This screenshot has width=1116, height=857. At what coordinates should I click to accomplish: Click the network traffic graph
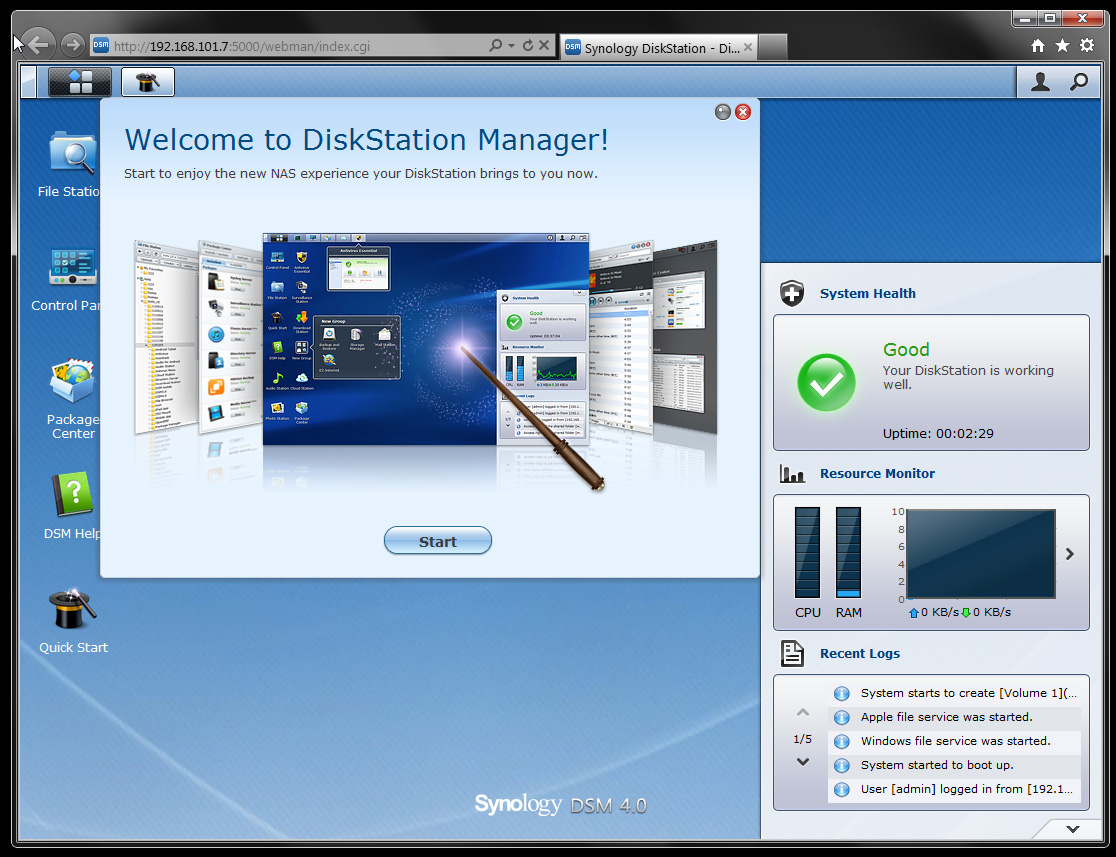[x=981, y=554]
